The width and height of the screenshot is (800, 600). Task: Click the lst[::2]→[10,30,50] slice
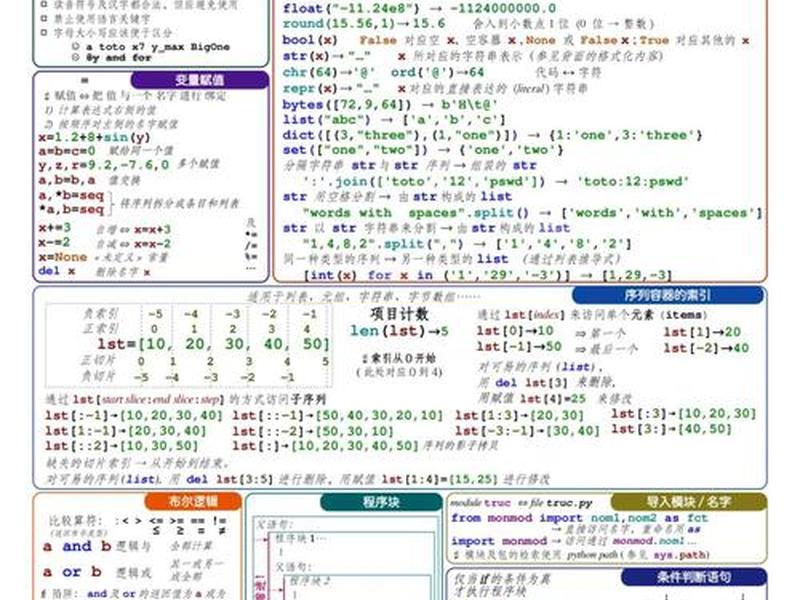point(121,445)
